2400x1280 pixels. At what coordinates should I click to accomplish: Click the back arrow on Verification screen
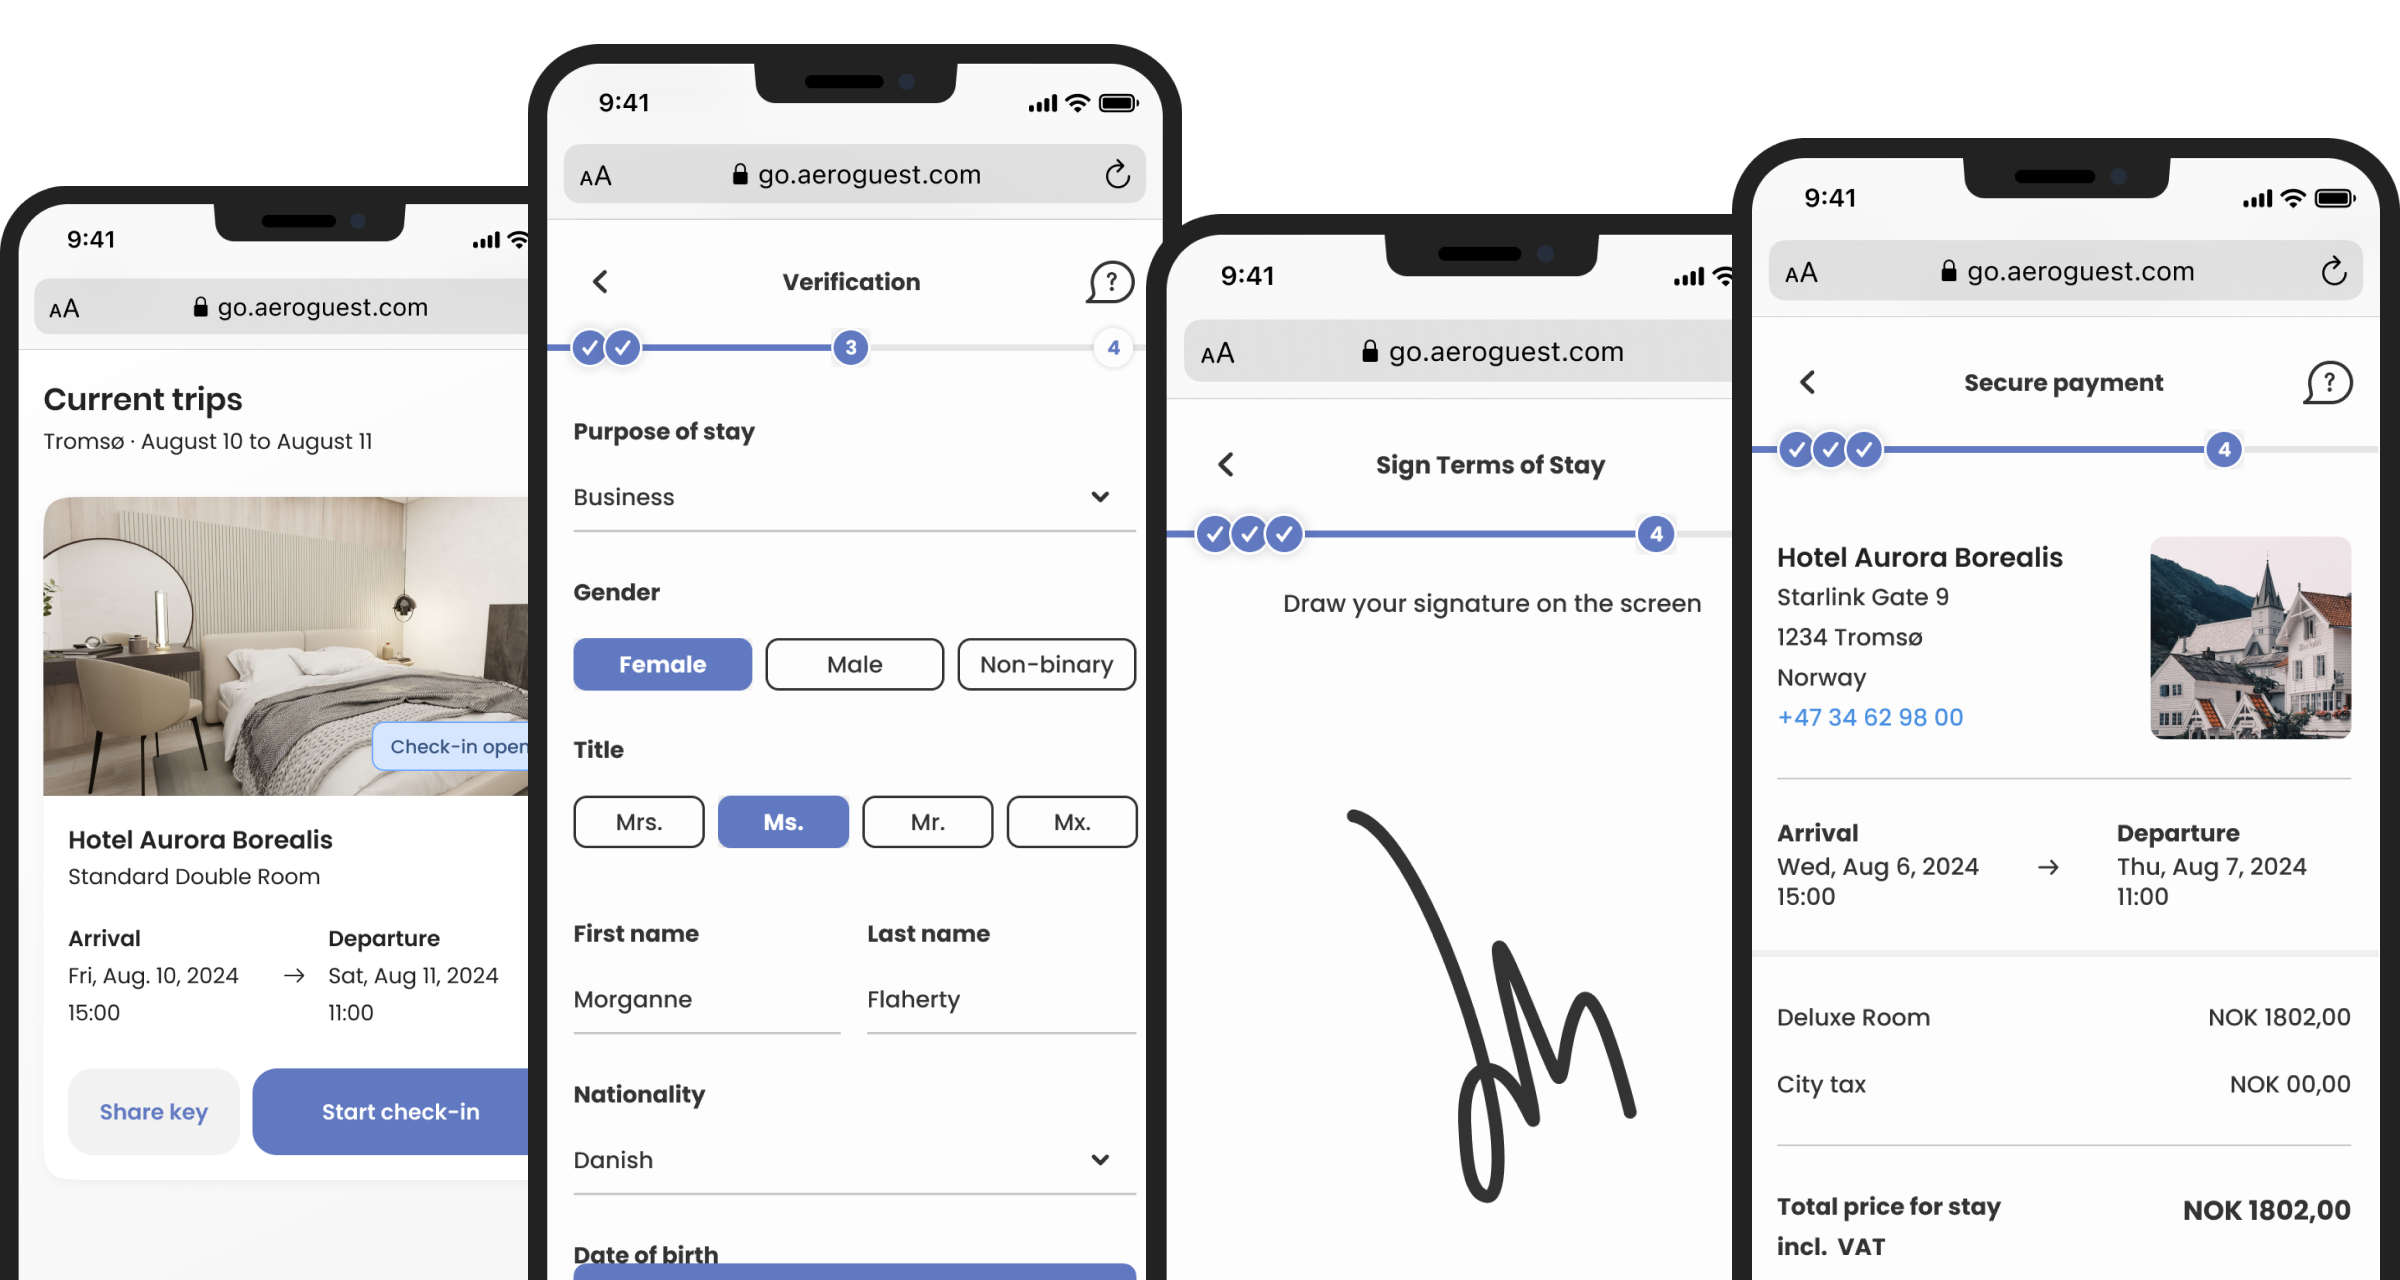click(600, 281)
